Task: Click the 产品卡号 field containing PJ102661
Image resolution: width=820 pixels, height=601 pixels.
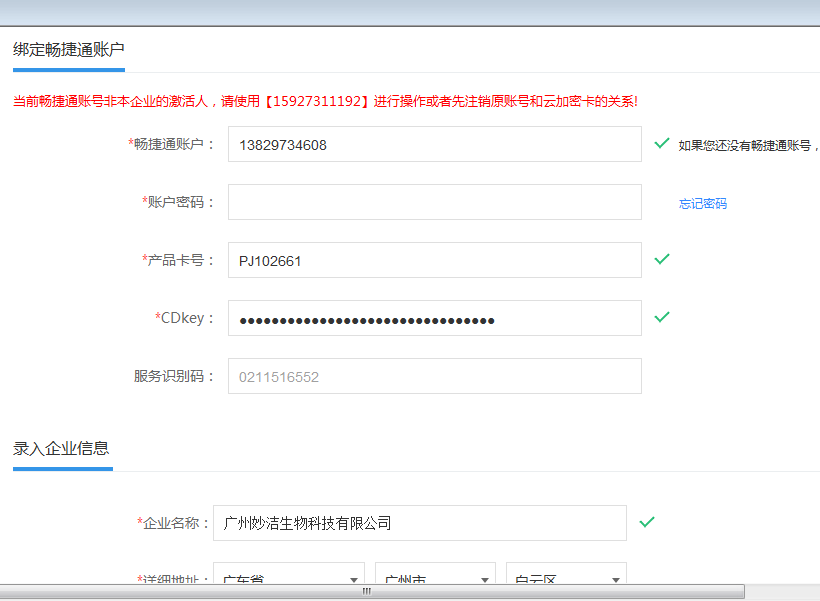Action: point(435,260)
